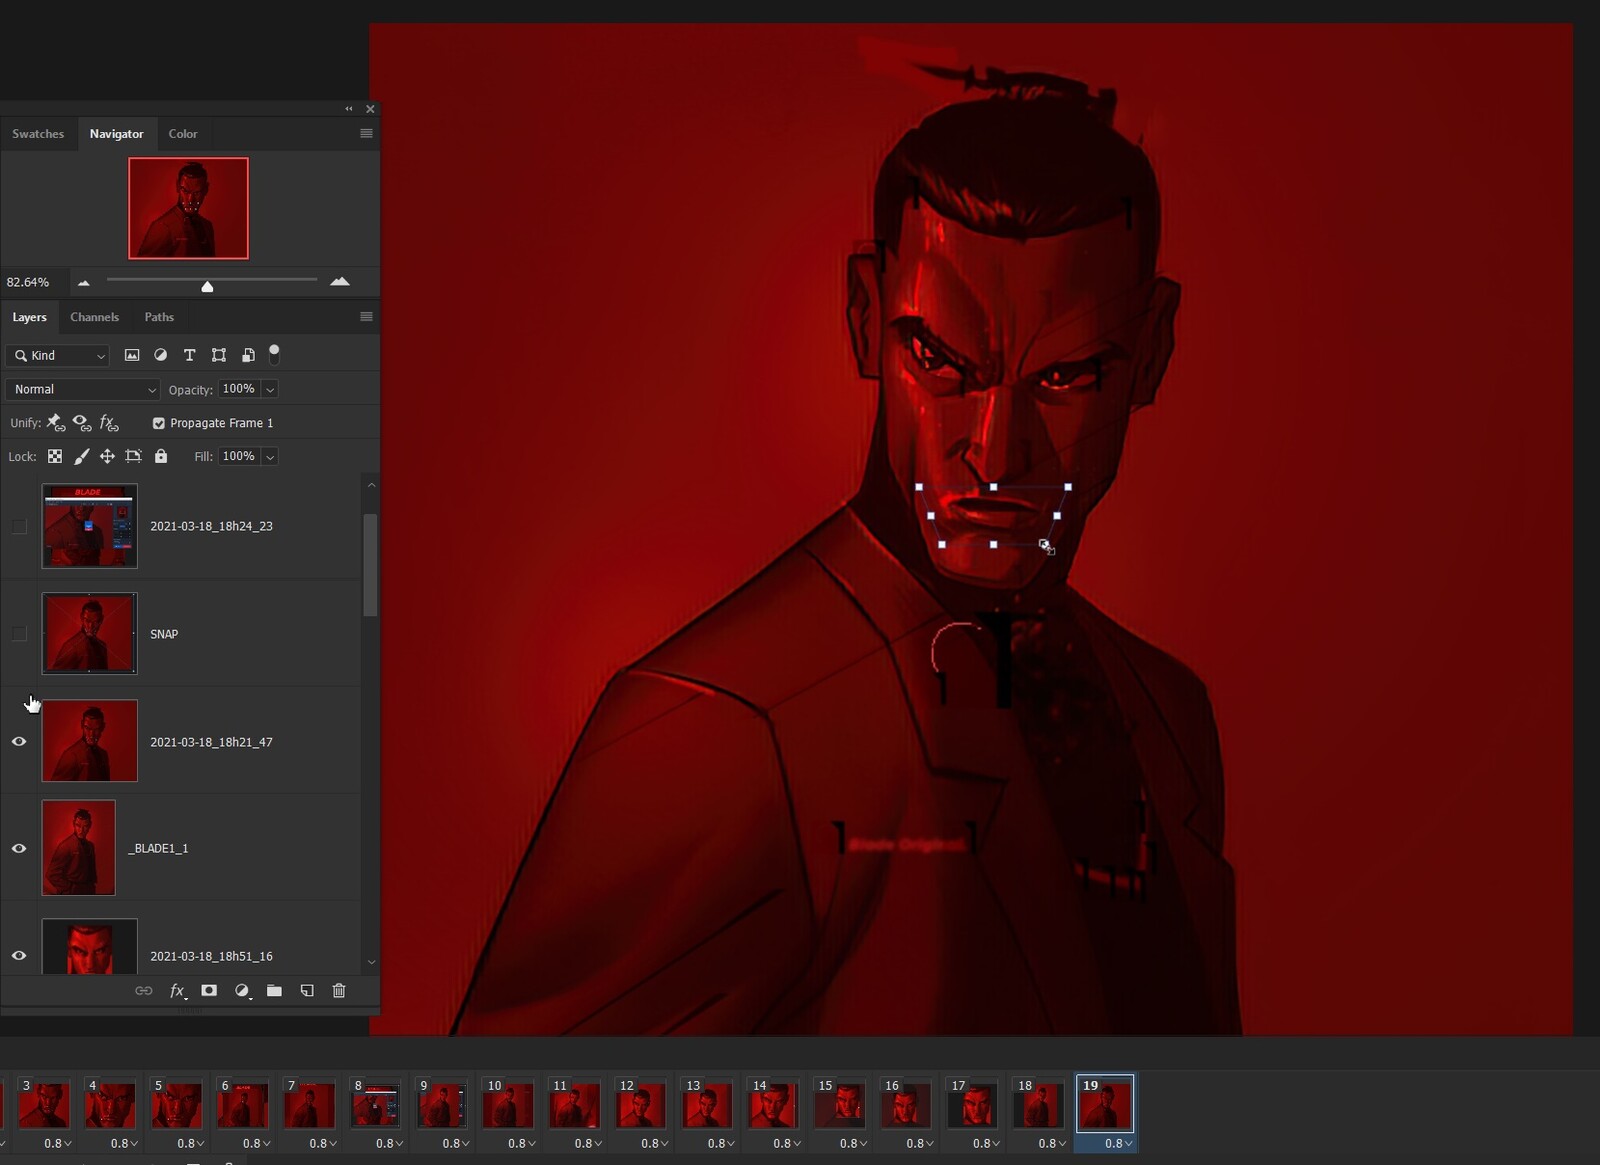Hide the _BLADE1_1 layer eye icon
The width and height of the screenshot is (1600, 1165).
[x=19, y=848]
